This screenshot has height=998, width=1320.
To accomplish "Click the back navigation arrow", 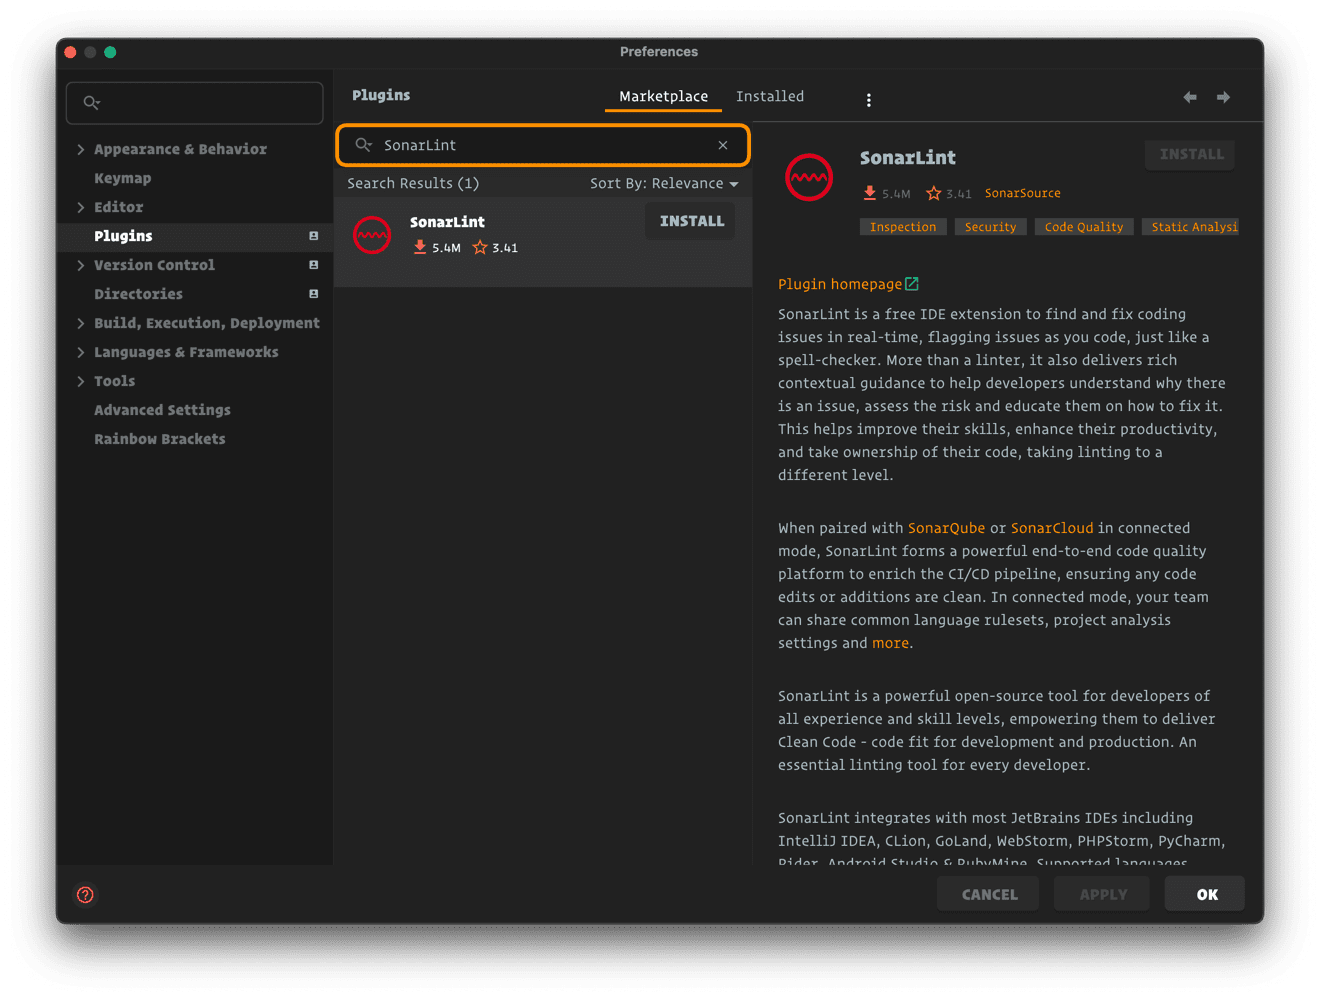I will [x=1189, y=97].
